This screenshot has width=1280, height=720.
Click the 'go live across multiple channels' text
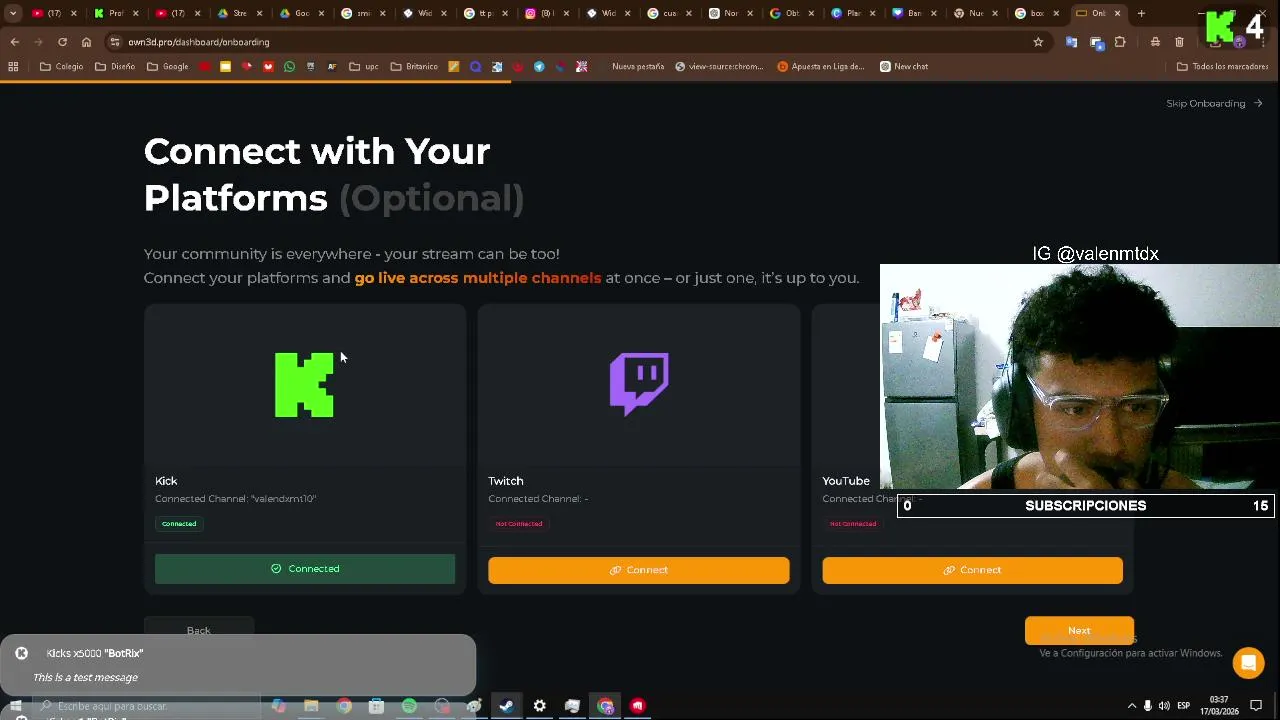[478, 278]
